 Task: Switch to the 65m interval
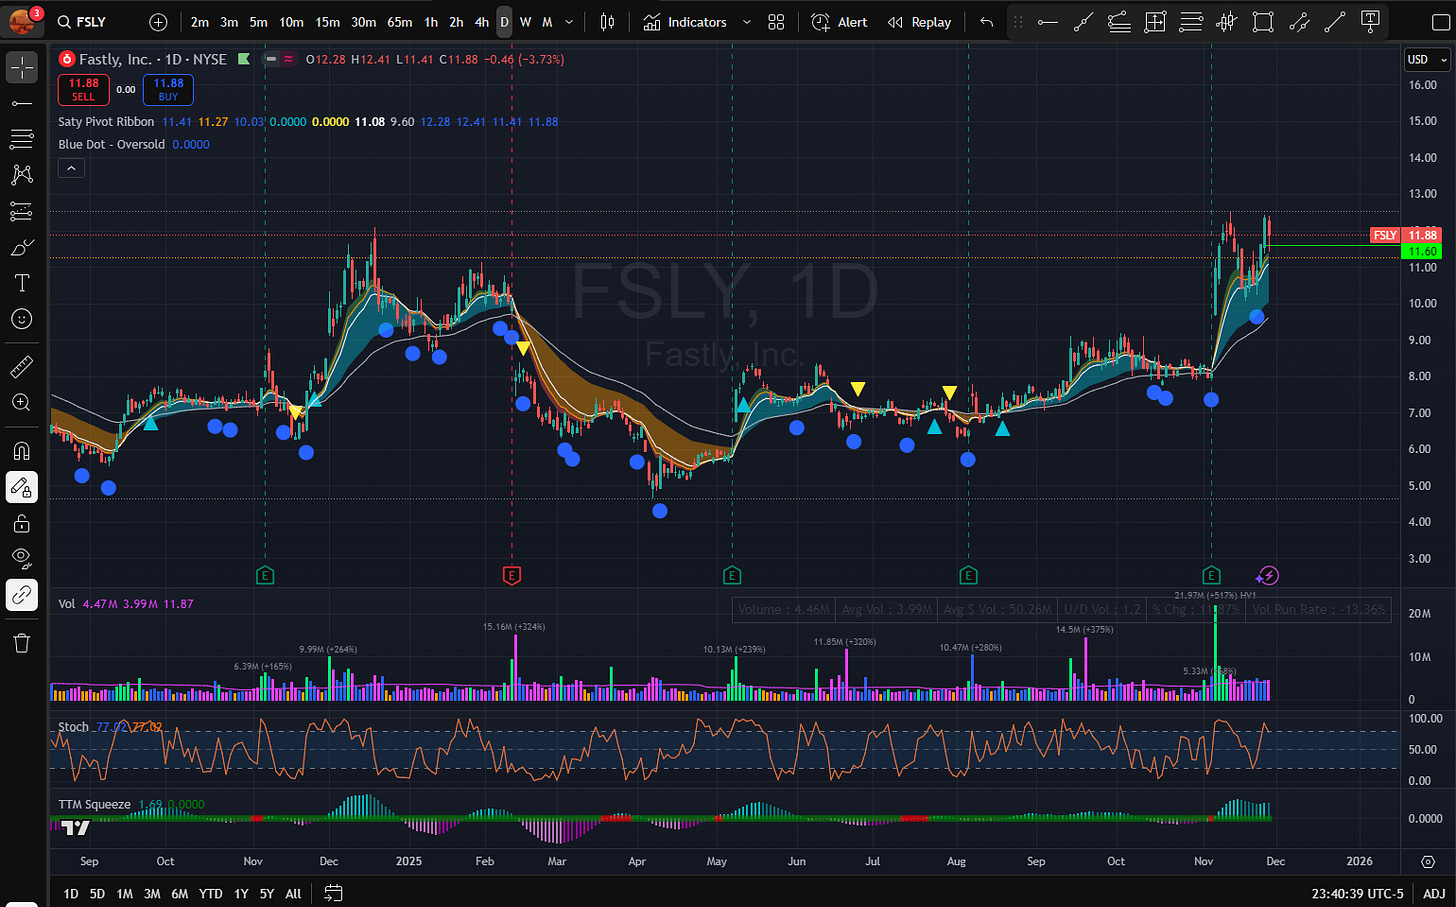click(x=399, y=22)
